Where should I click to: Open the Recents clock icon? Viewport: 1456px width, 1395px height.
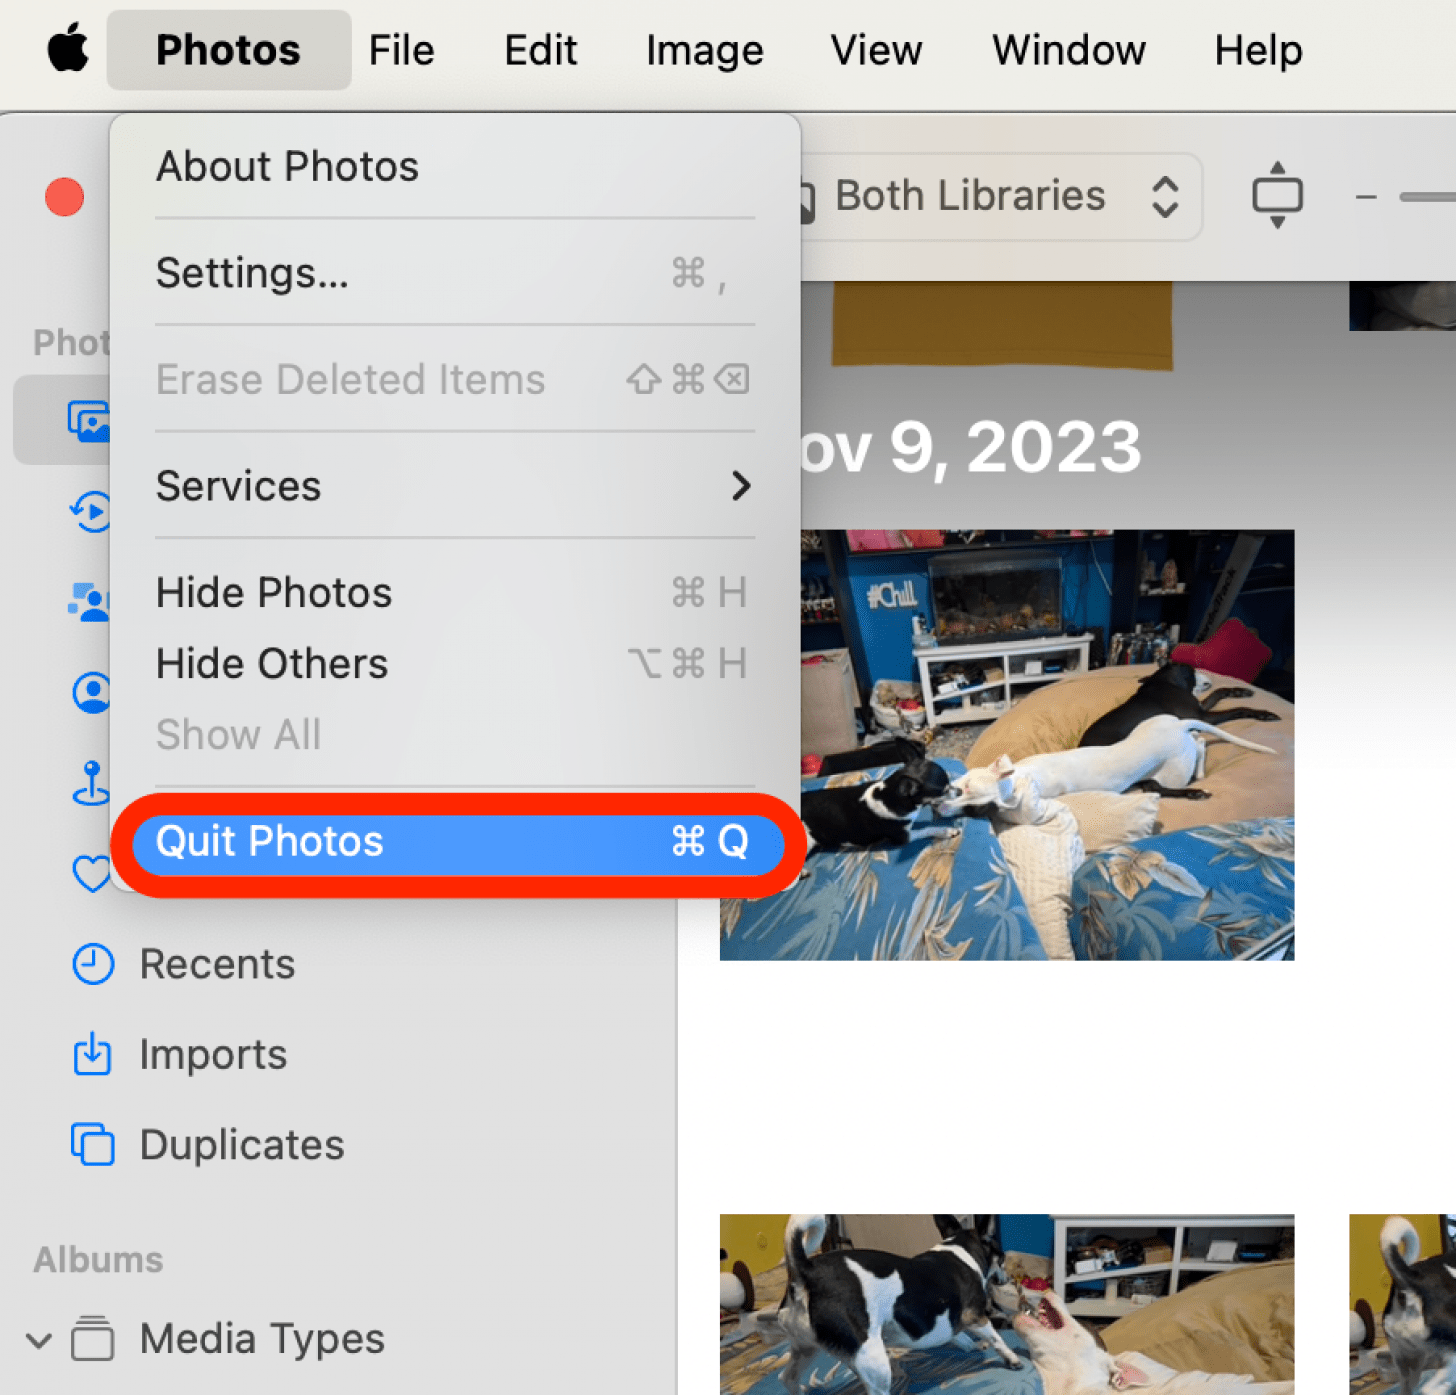pyautogui.click(x=93, y=964)
